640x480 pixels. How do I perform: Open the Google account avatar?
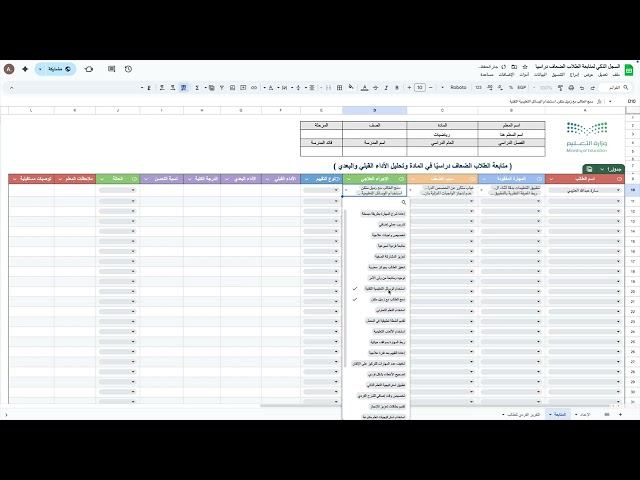9,69
